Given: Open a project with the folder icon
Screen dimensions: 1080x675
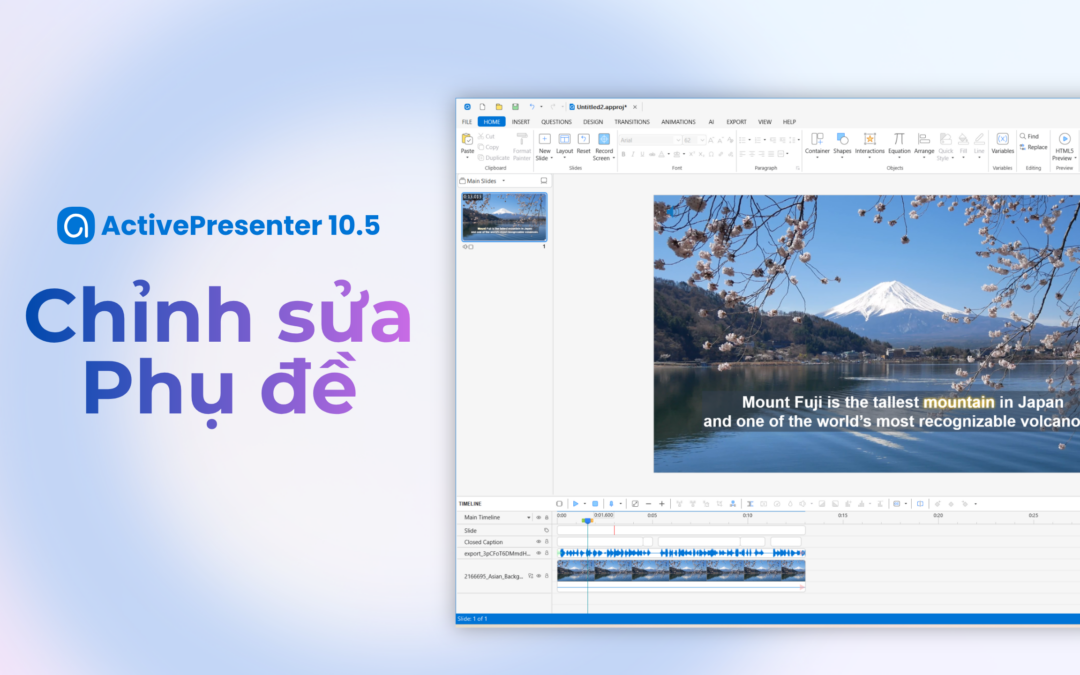Looking at the screenshot, I should [x=499, y=107].
